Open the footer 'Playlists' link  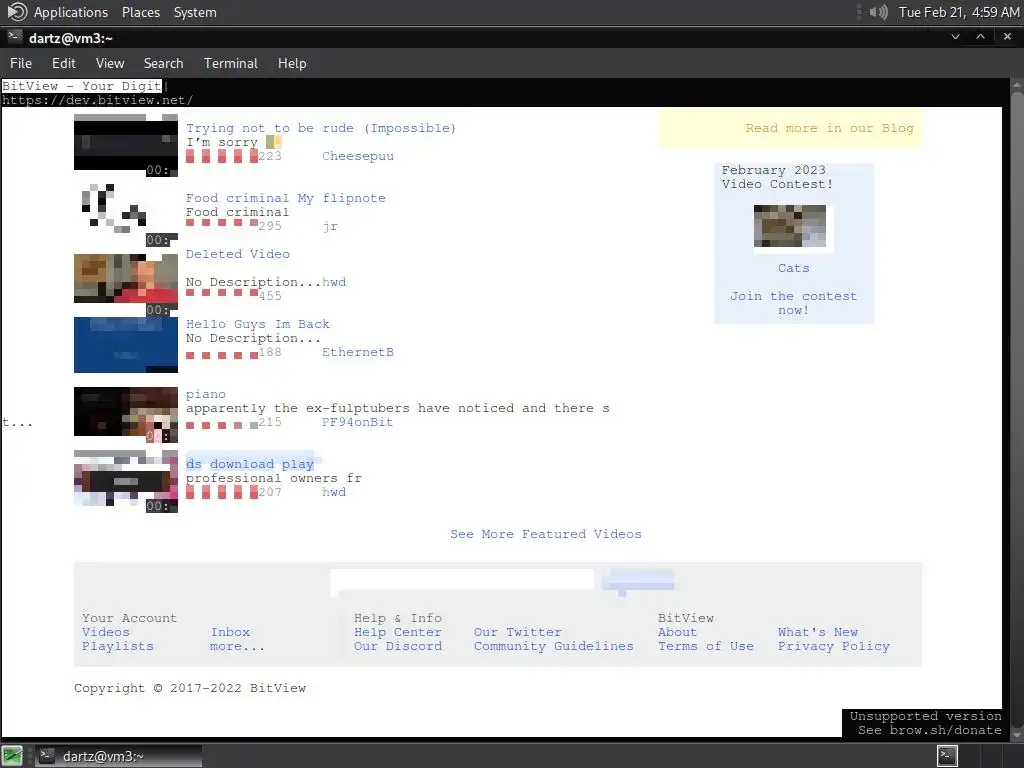pos(118,646)
